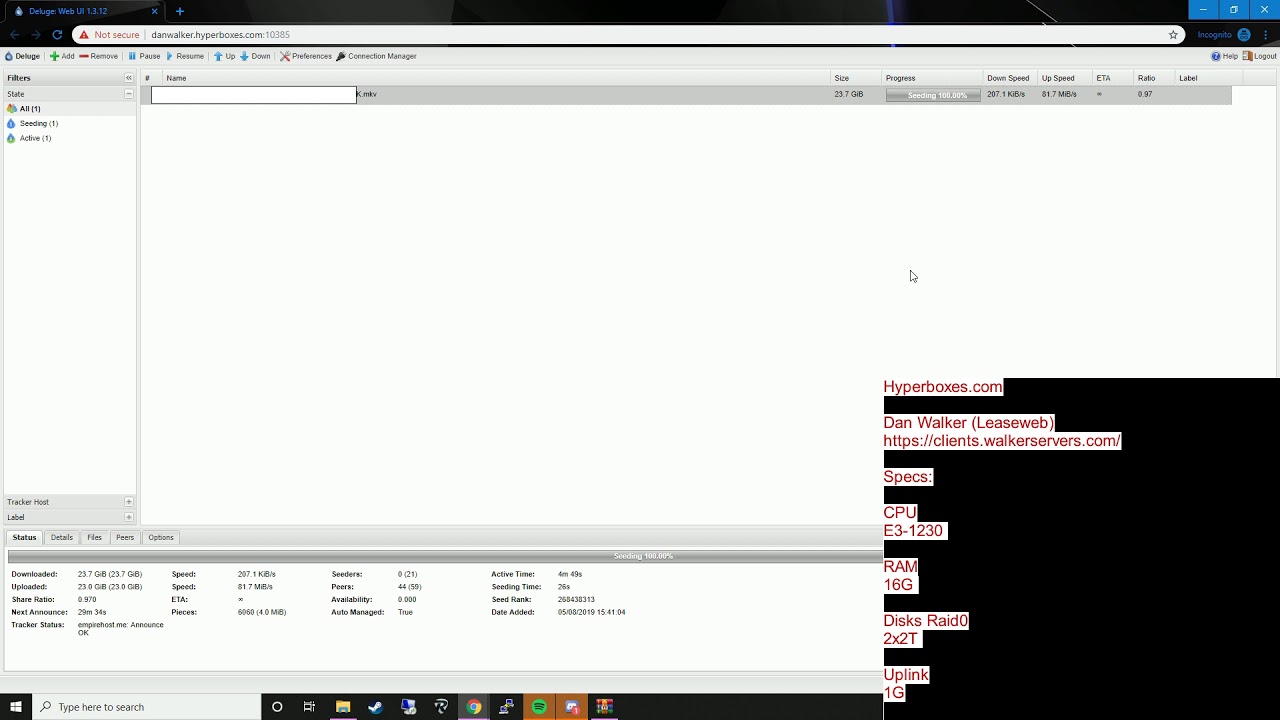1280x720 pixels.
Task: Open Cortana from taskbar
Action: 277,707
